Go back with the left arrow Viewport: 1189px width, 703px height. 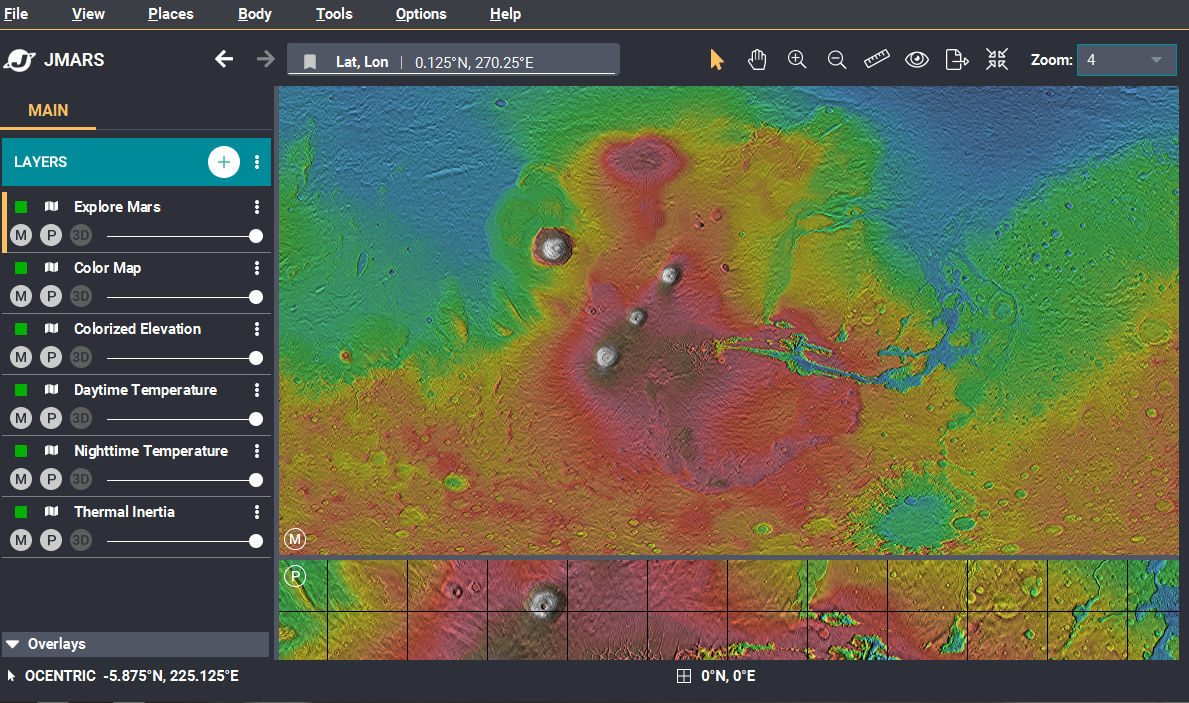[x=224, y=60]
